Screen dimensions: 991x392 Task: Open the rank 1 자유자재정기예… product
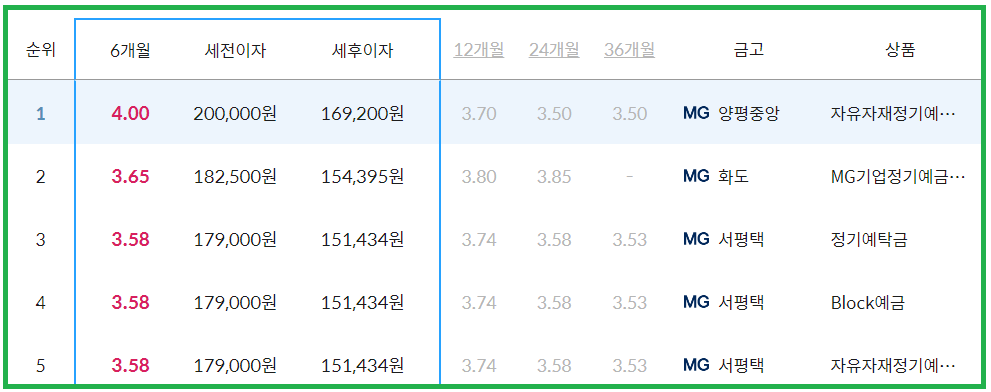click(x=893, y=114)
